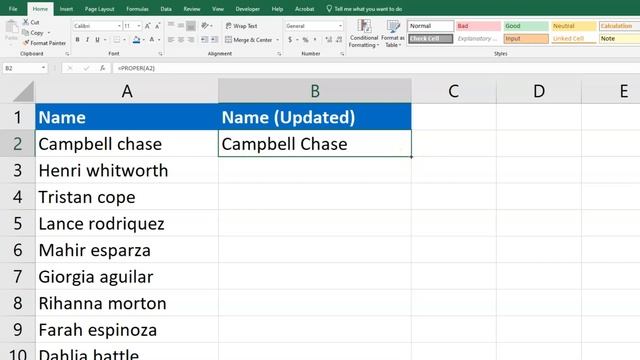Screen dimensions: 640x360
Task: Apply Neutral cell style
Action: point(574,26)
